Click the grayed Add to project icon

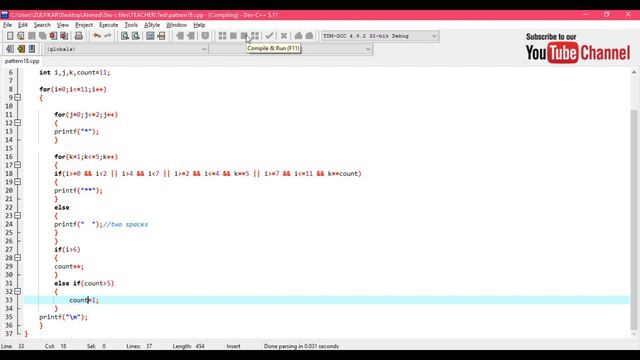(180, 36)
